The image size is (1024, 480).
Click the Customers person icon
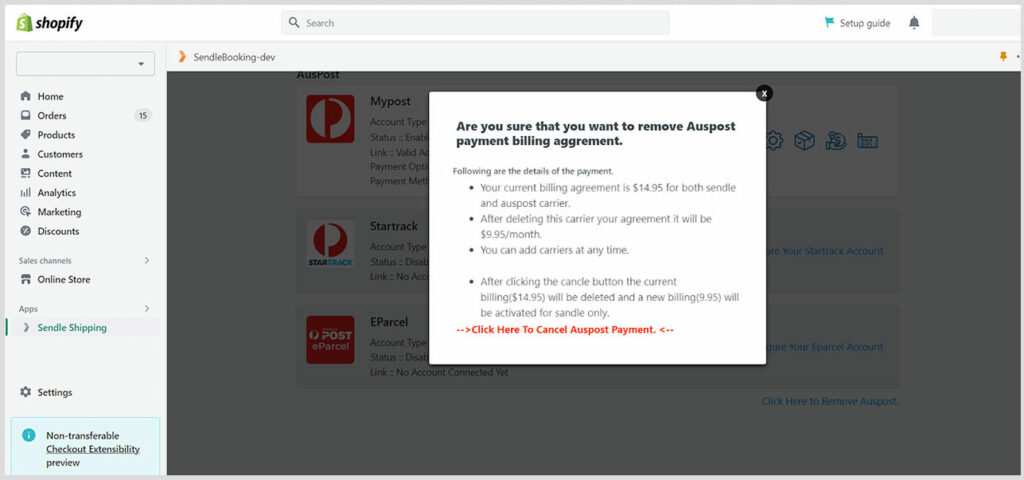click(x=25, y=153)
